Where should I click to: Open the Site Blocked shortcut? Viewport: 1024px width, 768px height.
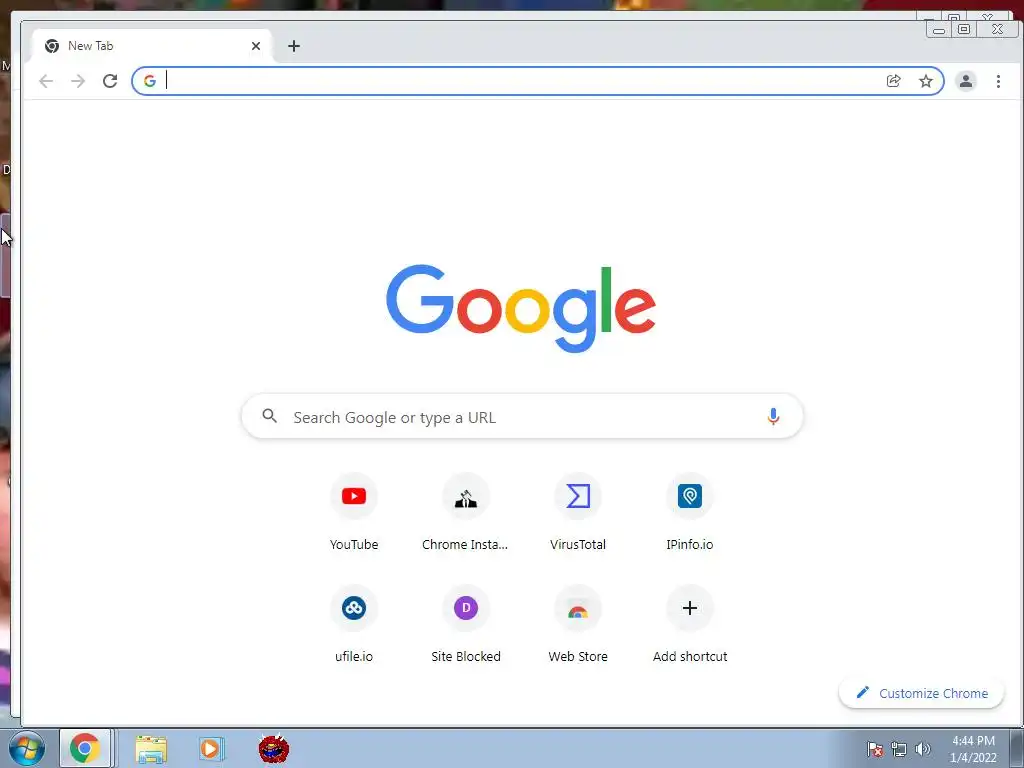(466, 625)
